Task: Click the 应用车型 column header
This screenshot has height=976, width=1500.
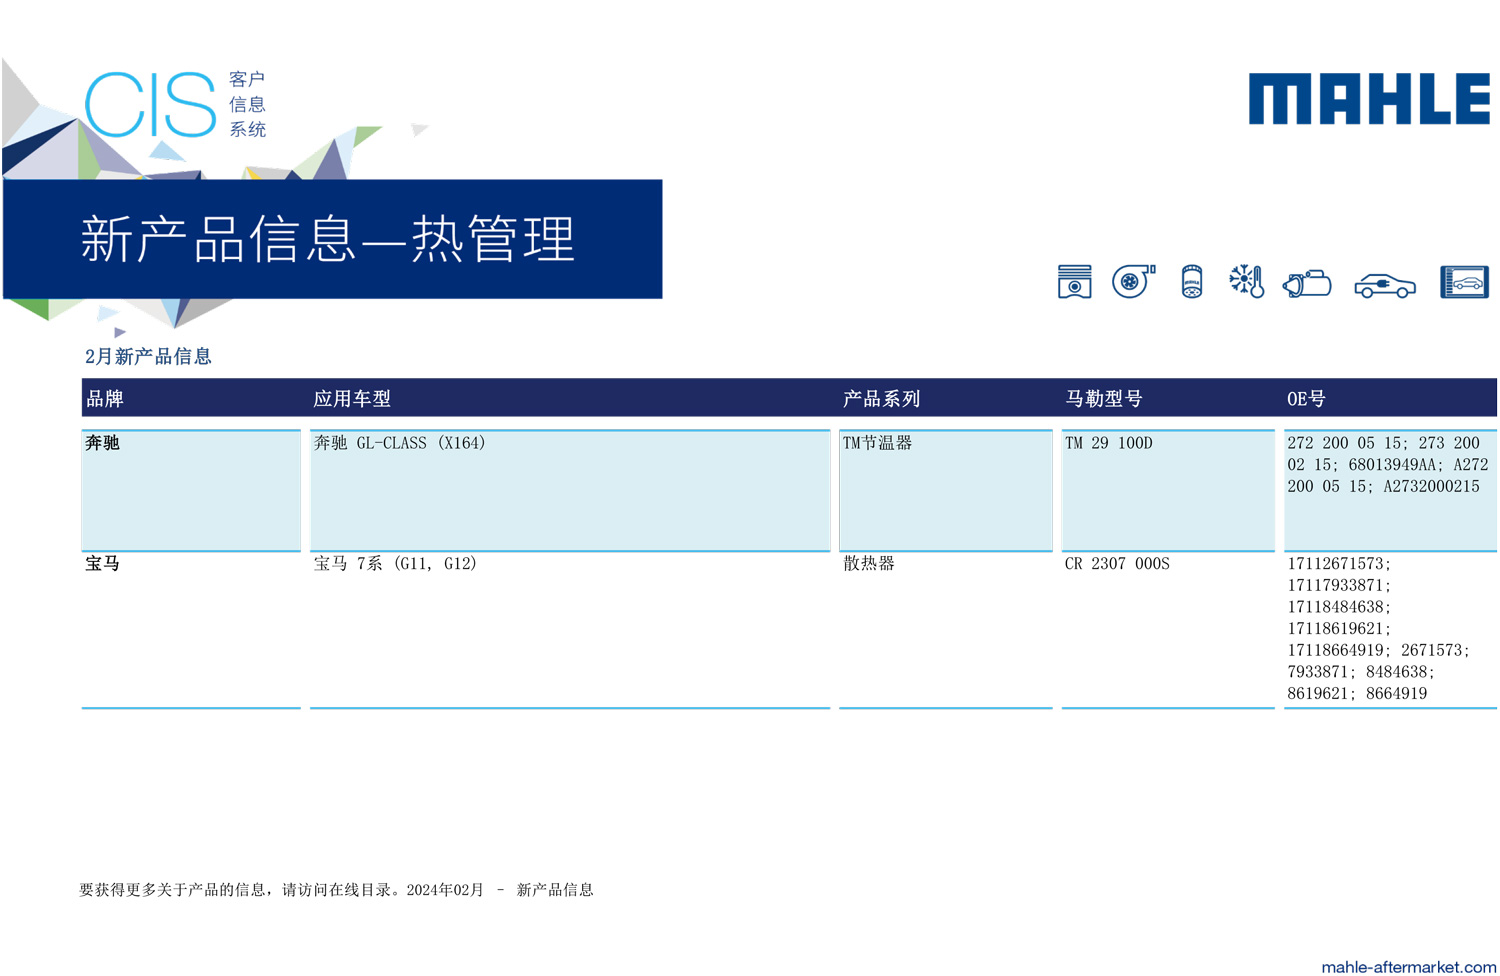Action: click(352, 399)
